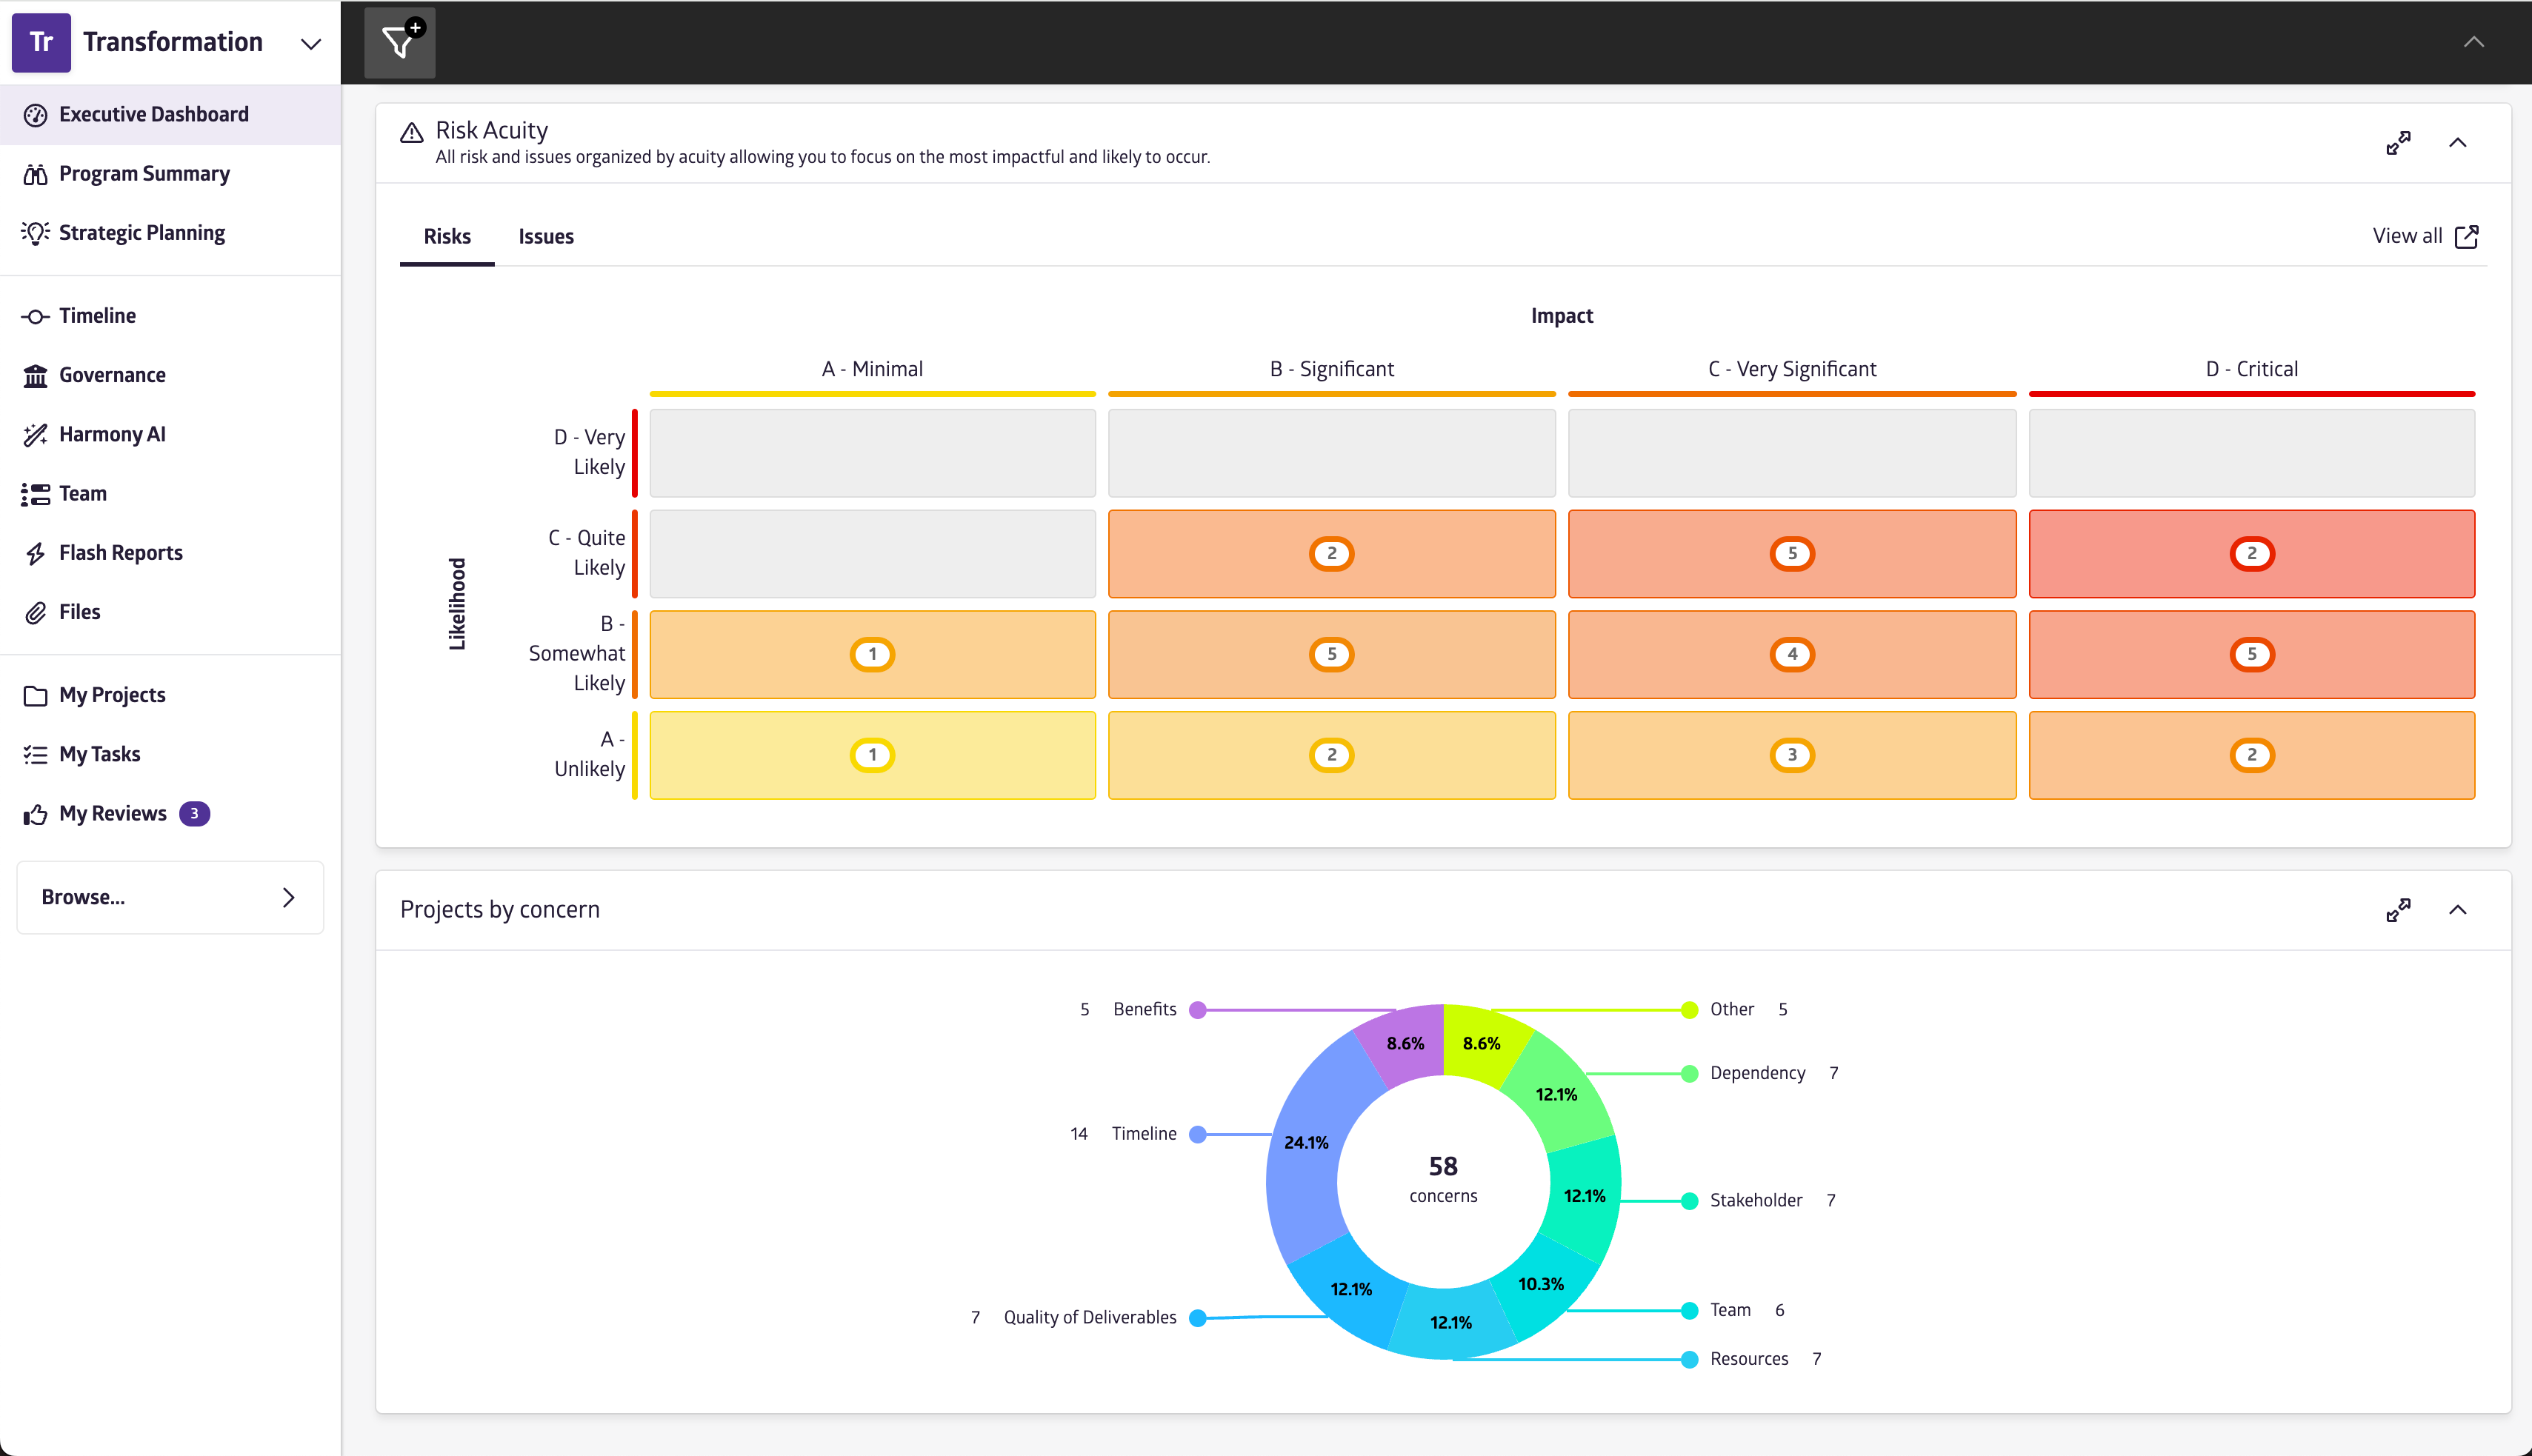Viewport: 2532px width, 1456px height.
Task: Open Executive Dashboard from the sidebar
Action: pos(153,114)
